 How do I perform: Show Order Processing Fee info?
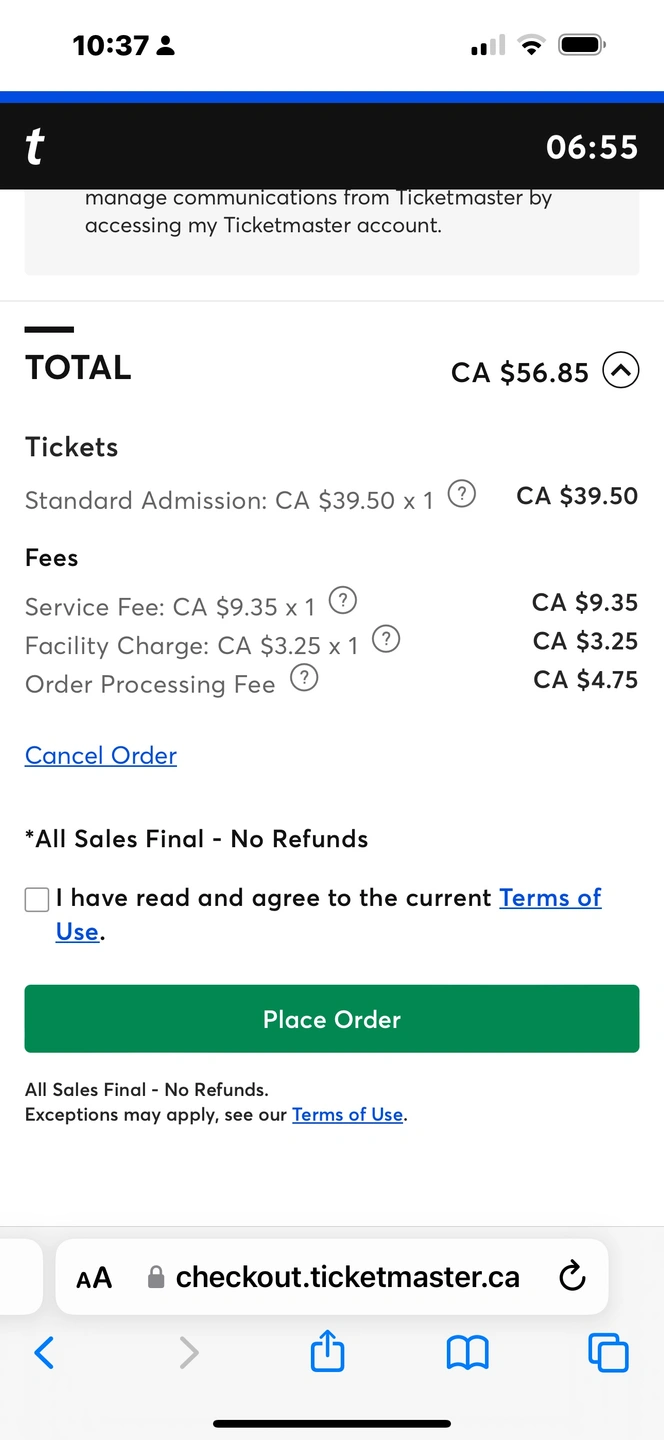[x=304, y=679]
